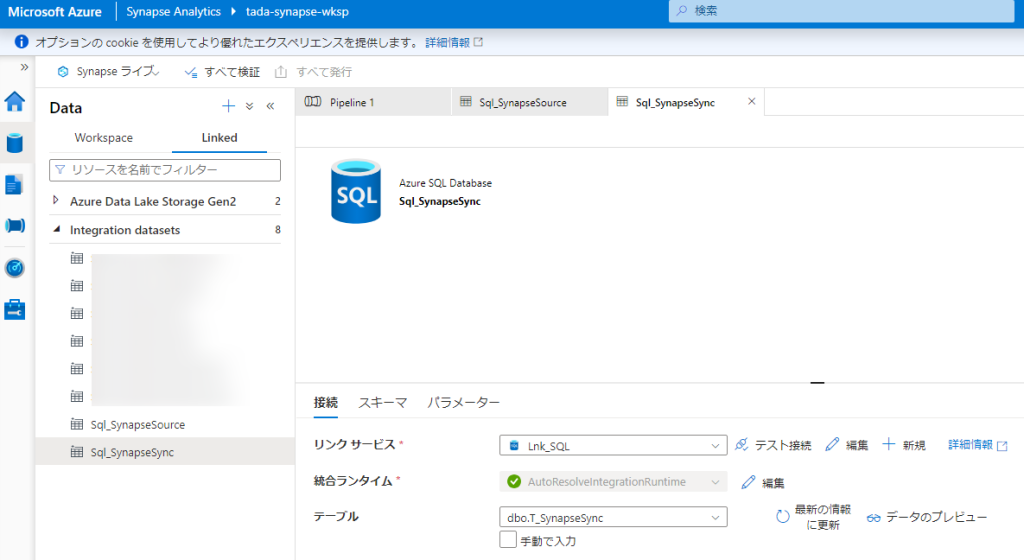Click the panel resize handle above tabs
1024x560 pixels.
tap(817, 382)
